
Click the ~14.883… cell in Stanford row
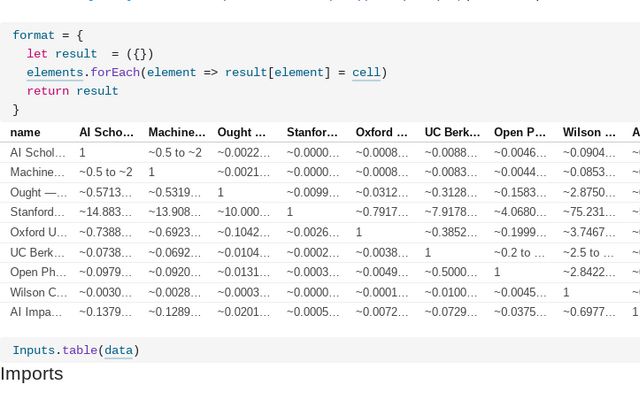(x=105, y=212)
